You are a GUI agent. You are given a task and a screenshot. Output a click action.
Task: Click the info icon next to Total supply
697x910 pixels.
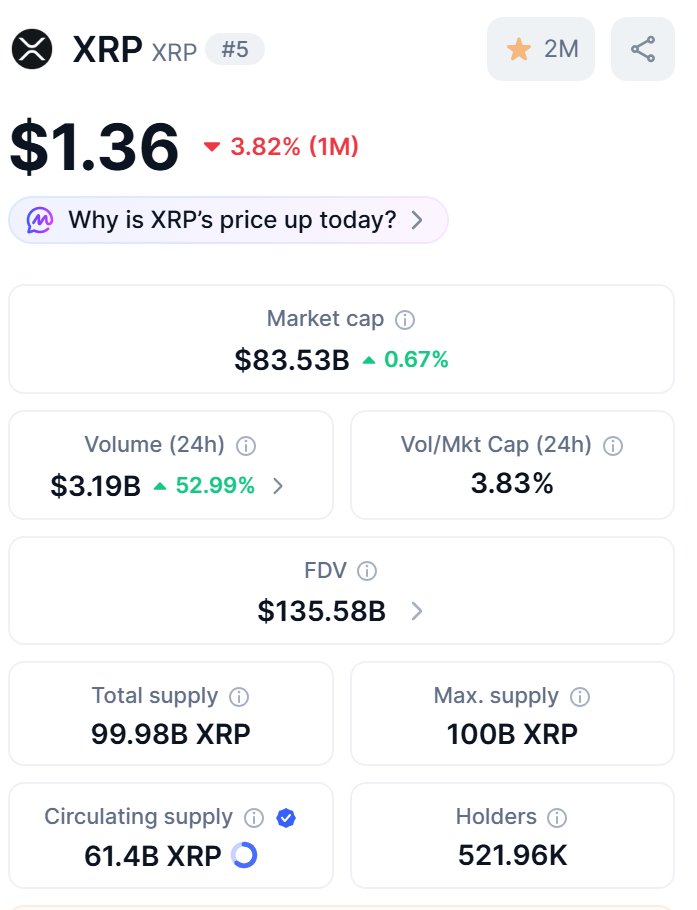239,697
